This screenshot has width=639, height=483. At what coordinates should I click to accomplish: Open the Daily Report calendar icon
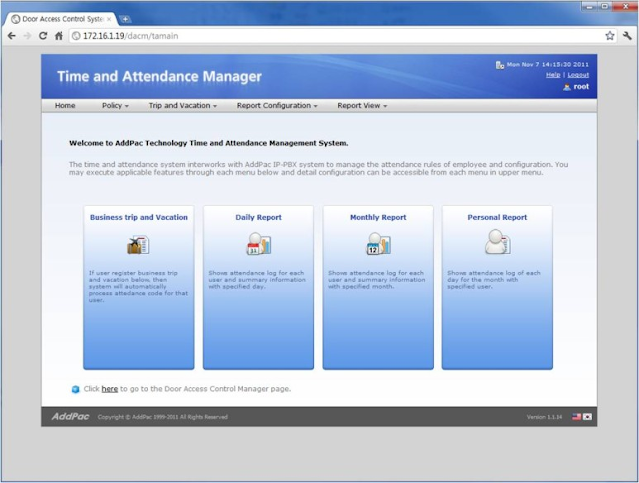[x=258, y=244]
